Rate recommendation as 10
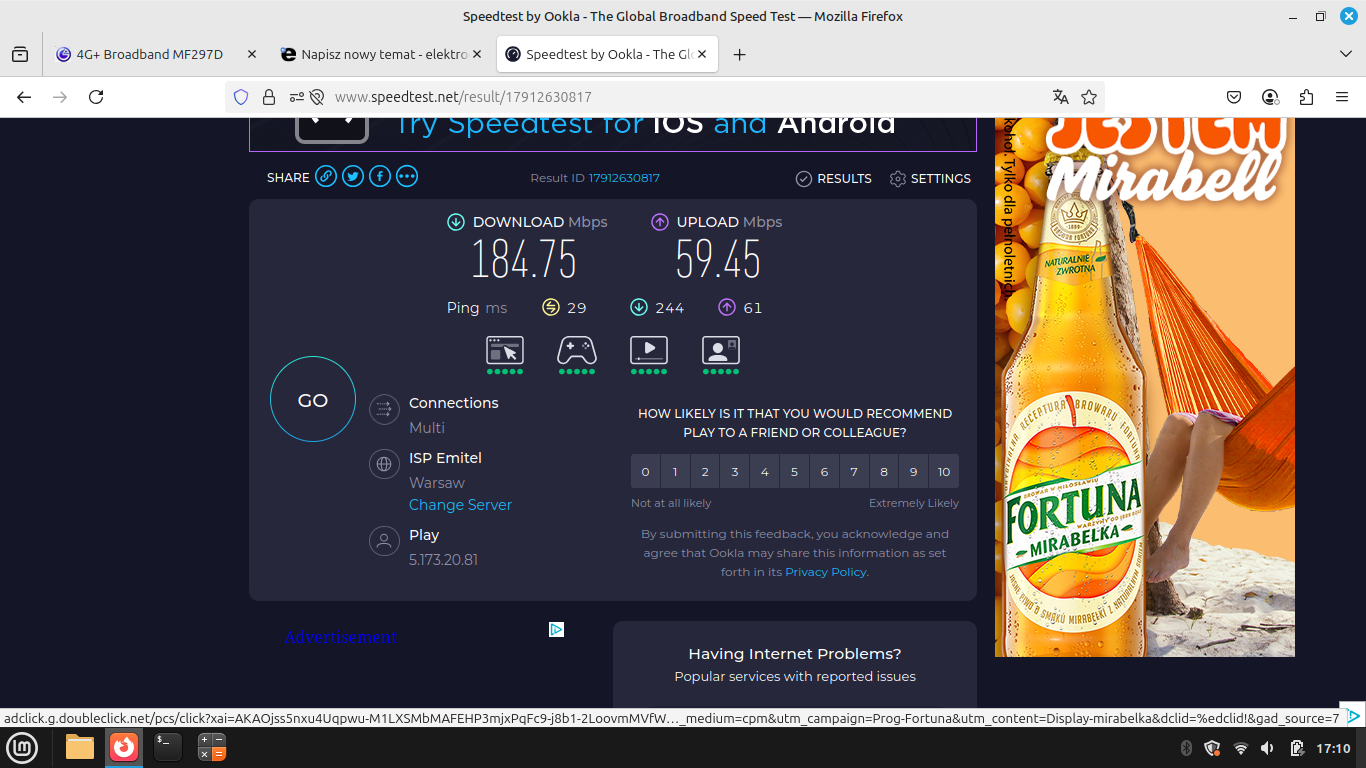This screenshot has width=1366, height=768. coord(944,471)
